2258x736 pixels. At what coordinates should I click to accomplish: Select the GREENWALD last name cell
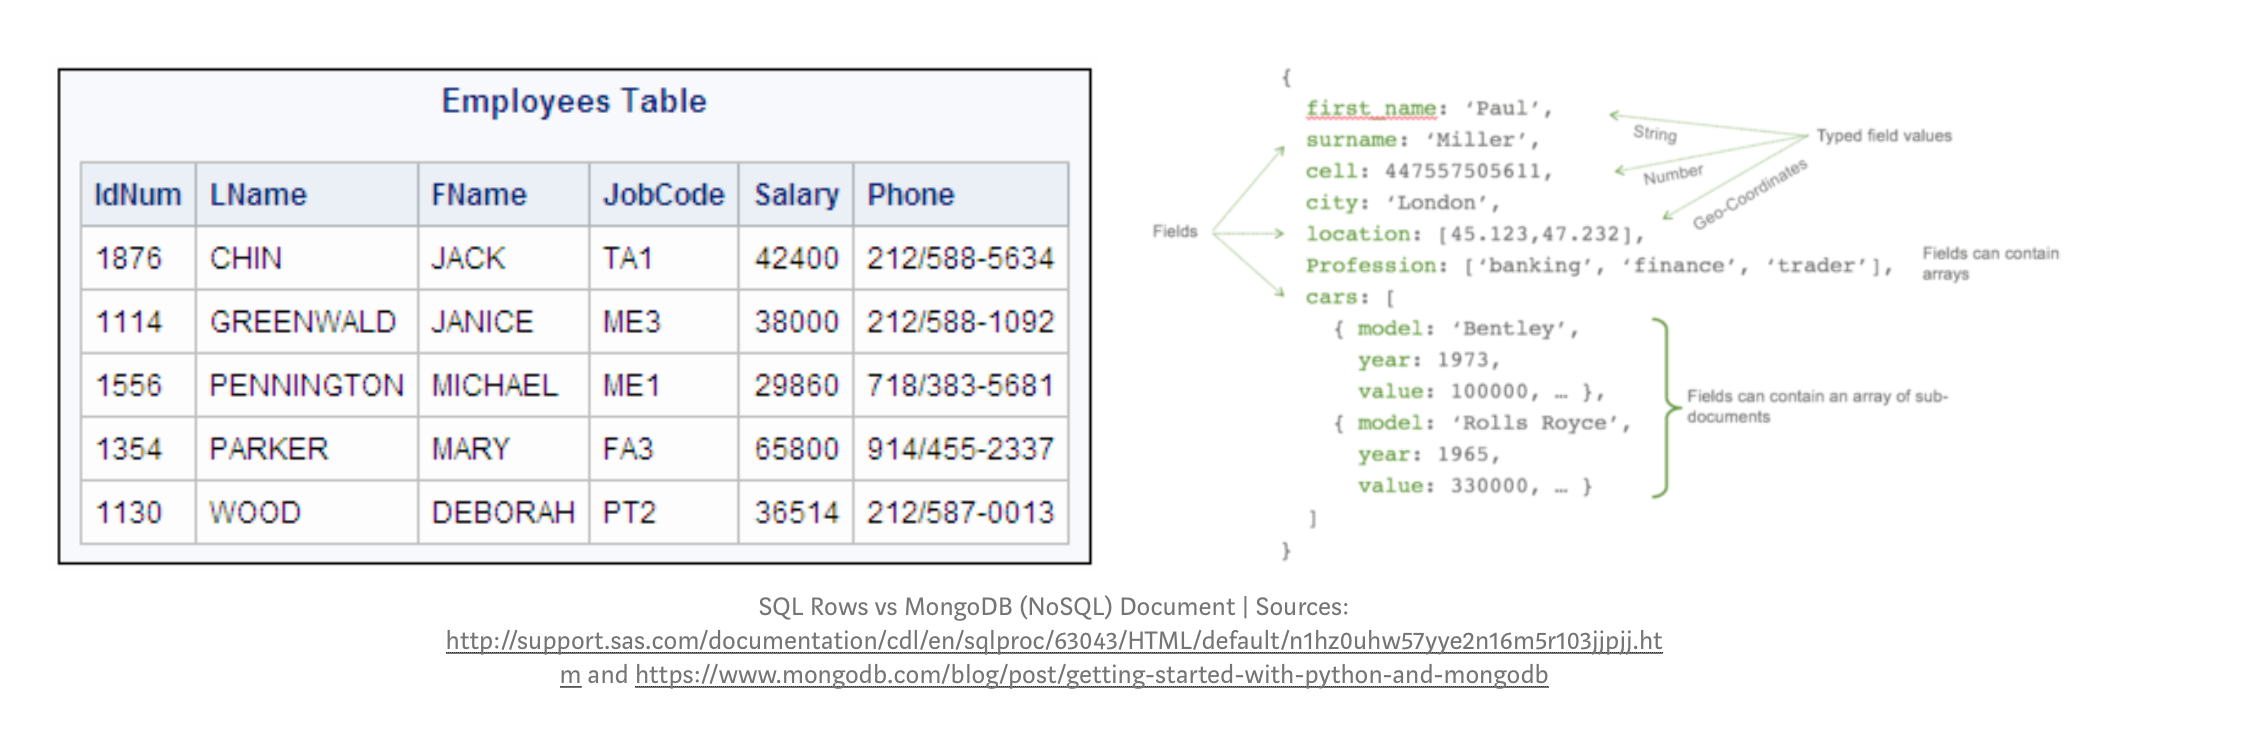302,322
